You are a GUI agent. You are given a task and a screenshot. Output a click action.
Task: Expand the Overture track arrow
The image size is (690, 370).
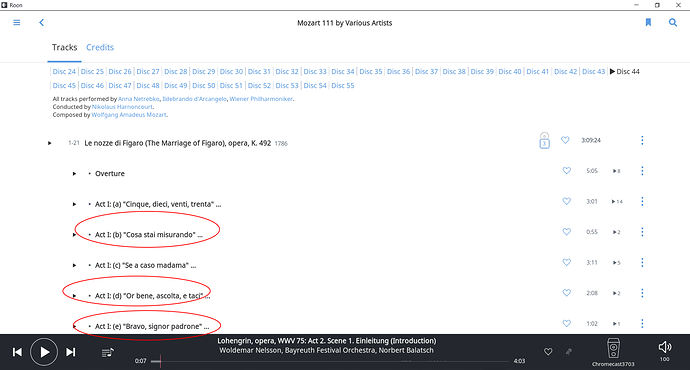(x=74, y=173)
